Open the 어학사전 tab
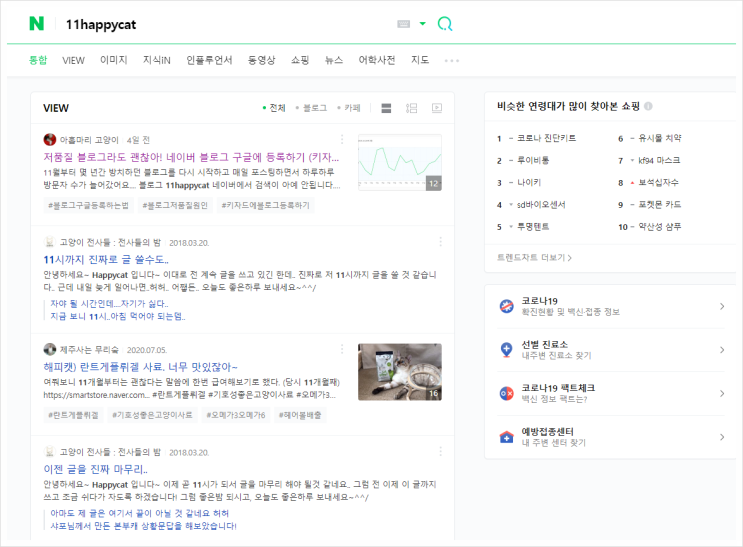Screen dimensions: 743x547 pos(377,60)
